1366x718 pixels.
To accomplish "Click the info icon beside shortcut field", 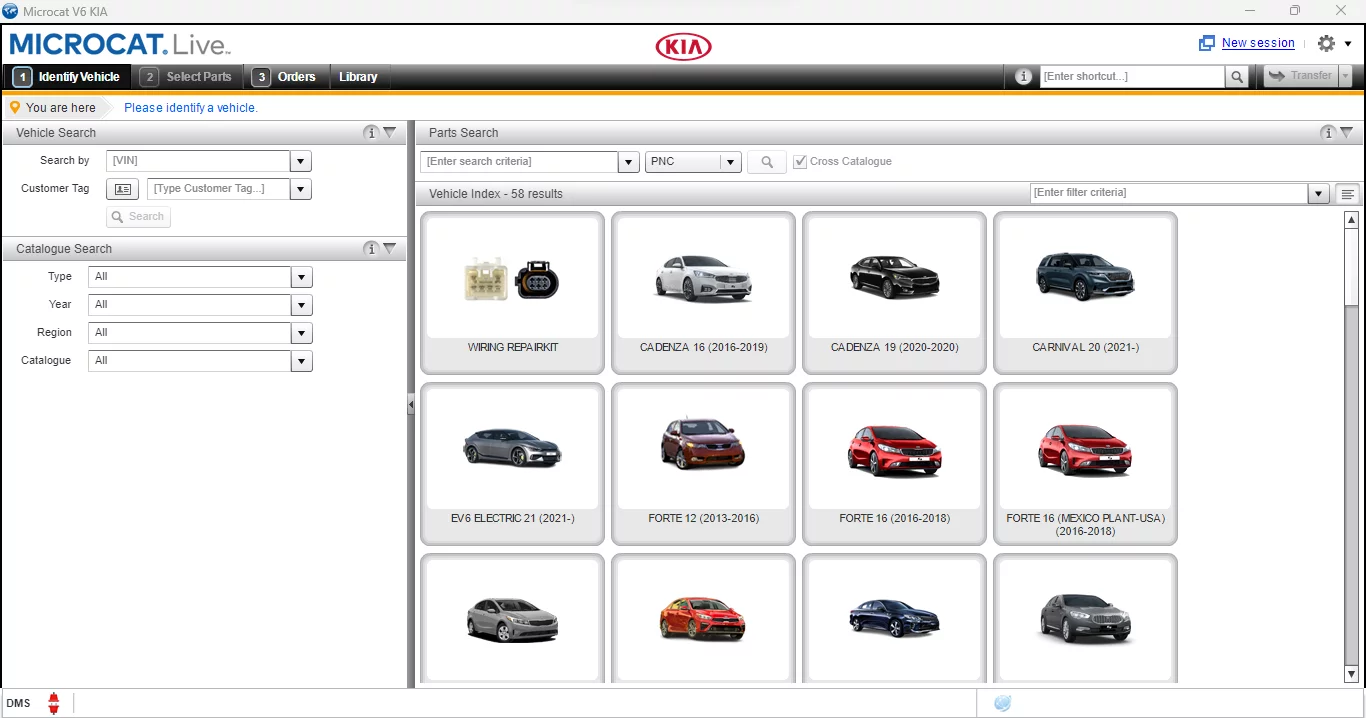I will tap(1022, 75).
